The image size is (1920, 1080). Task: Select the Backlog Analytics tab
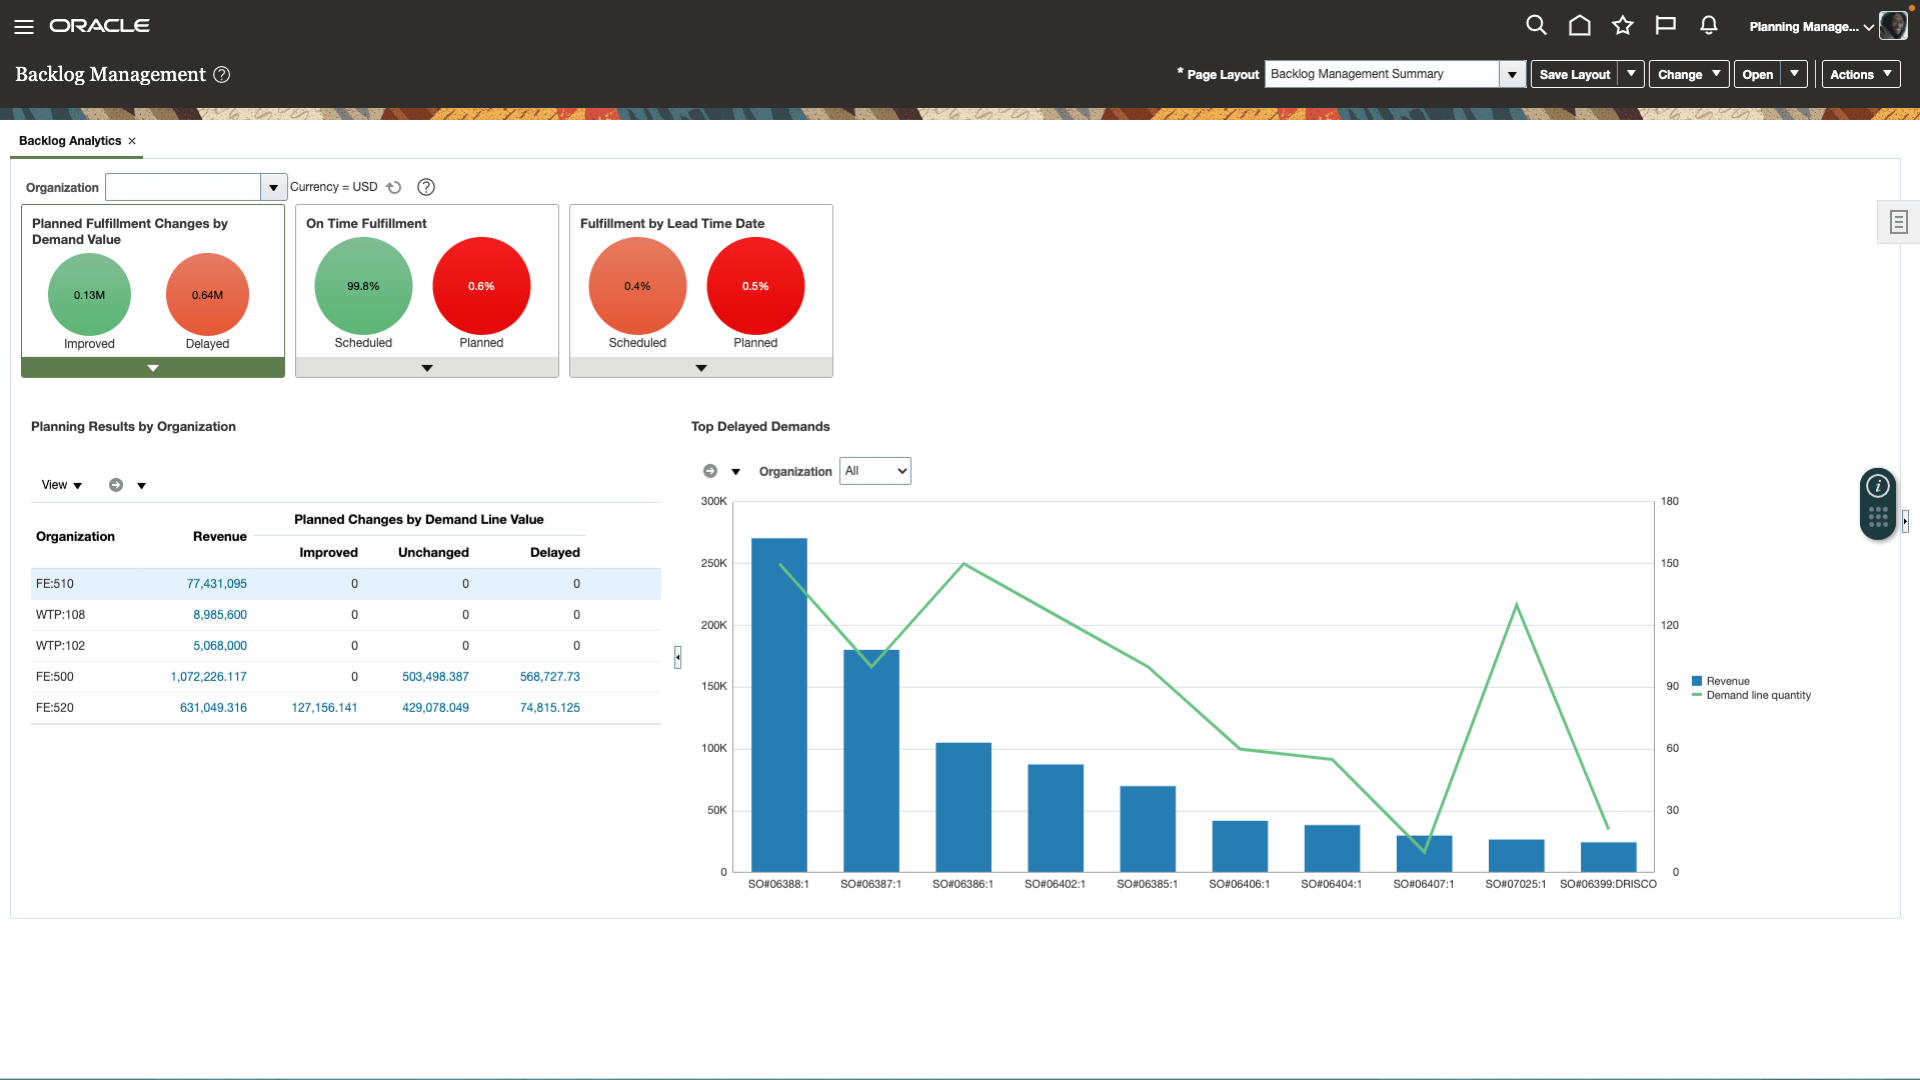coord(69,140)
